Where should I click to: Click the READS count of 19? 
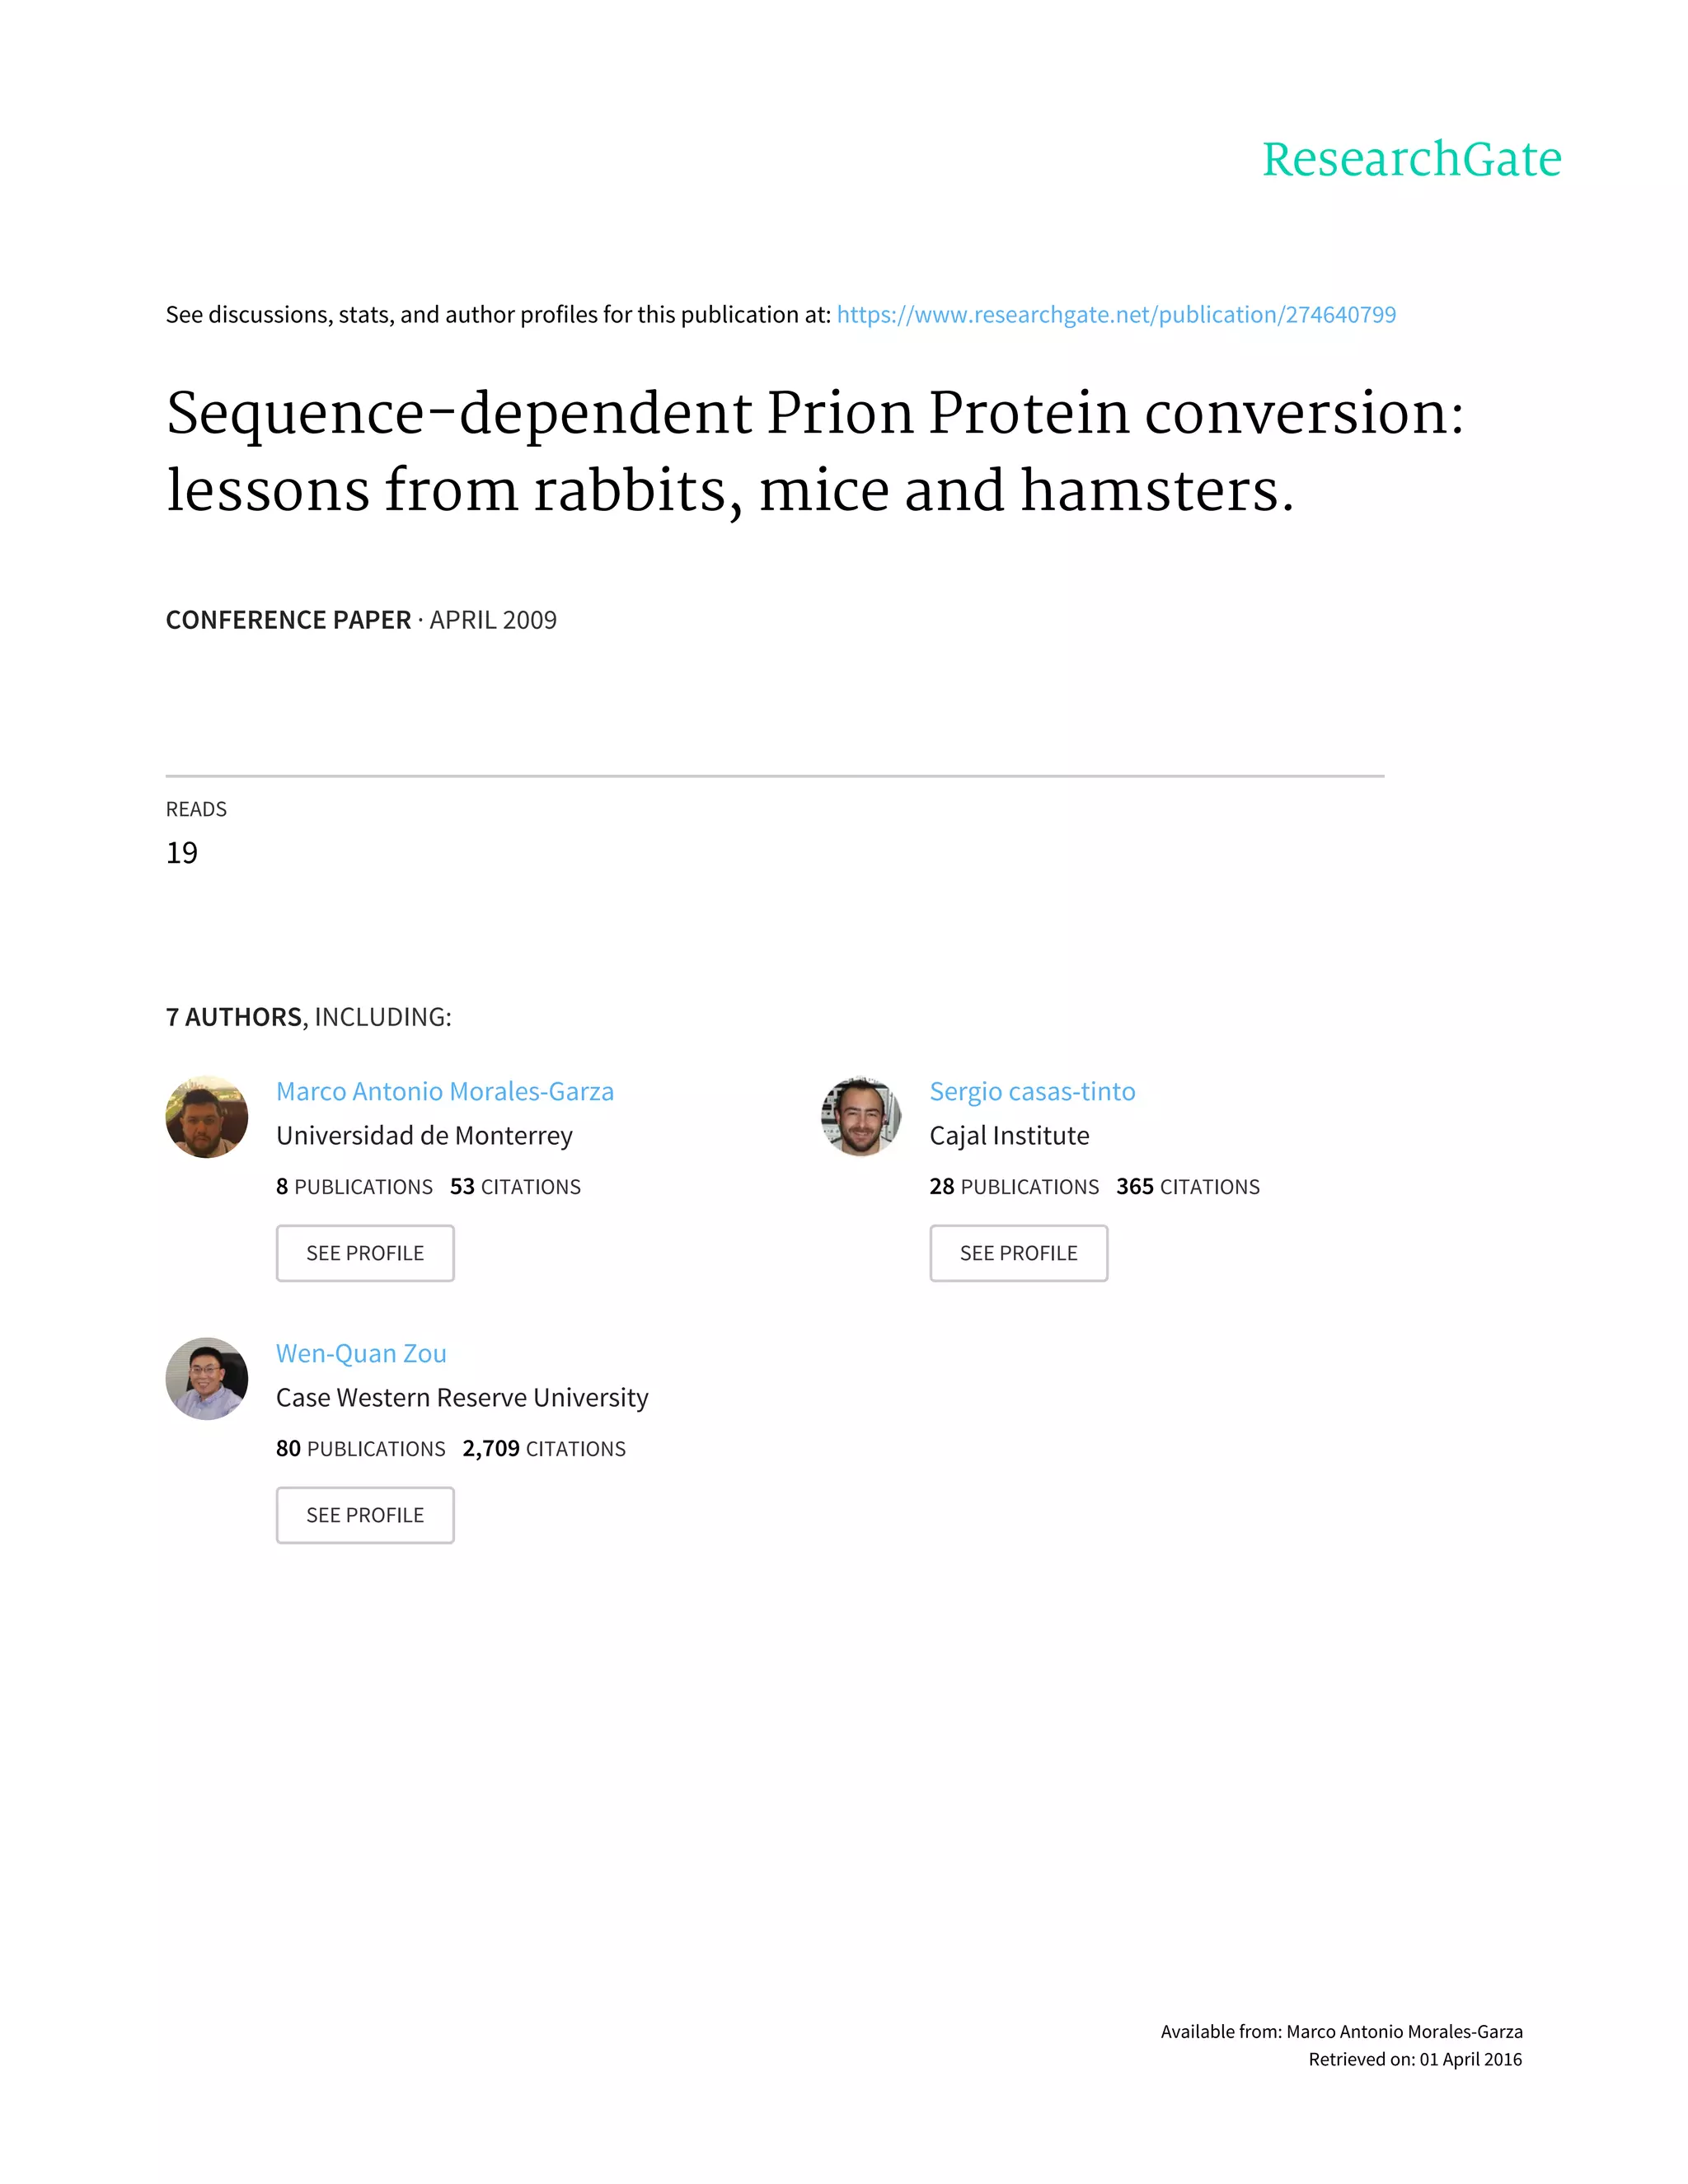coord(182,853)
